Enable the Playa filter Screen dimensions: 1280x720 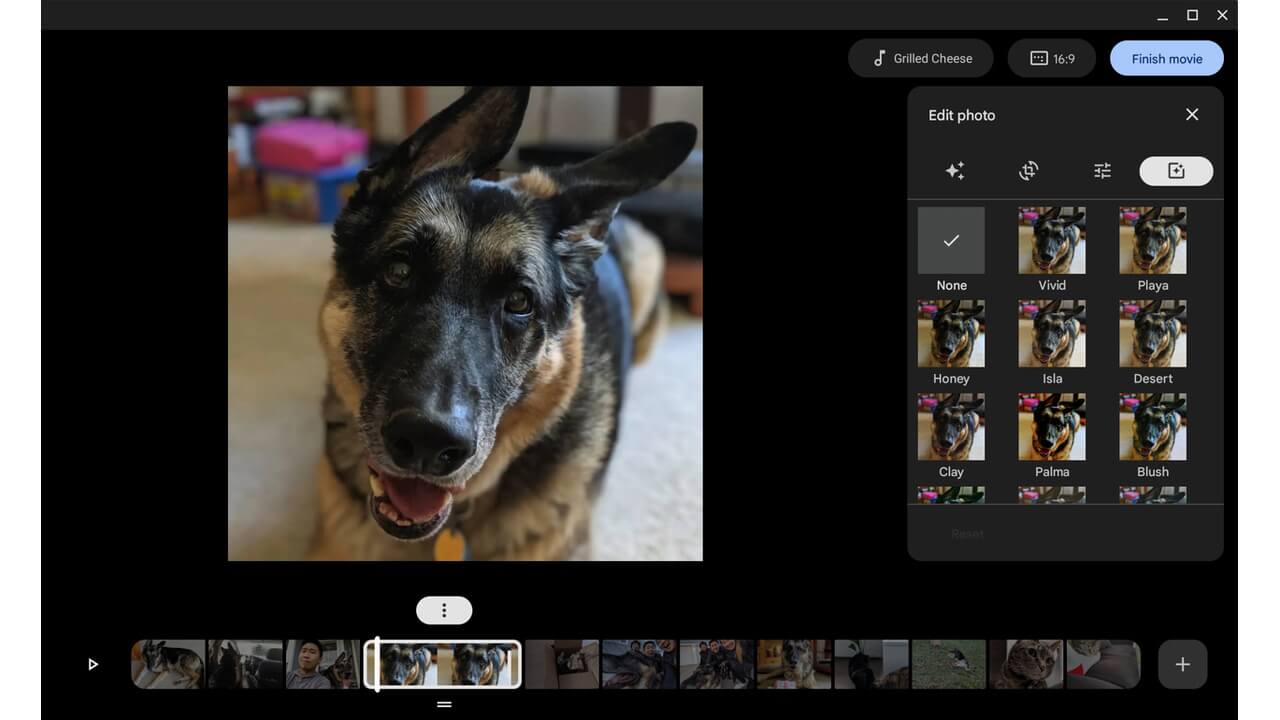[1152, 240]
